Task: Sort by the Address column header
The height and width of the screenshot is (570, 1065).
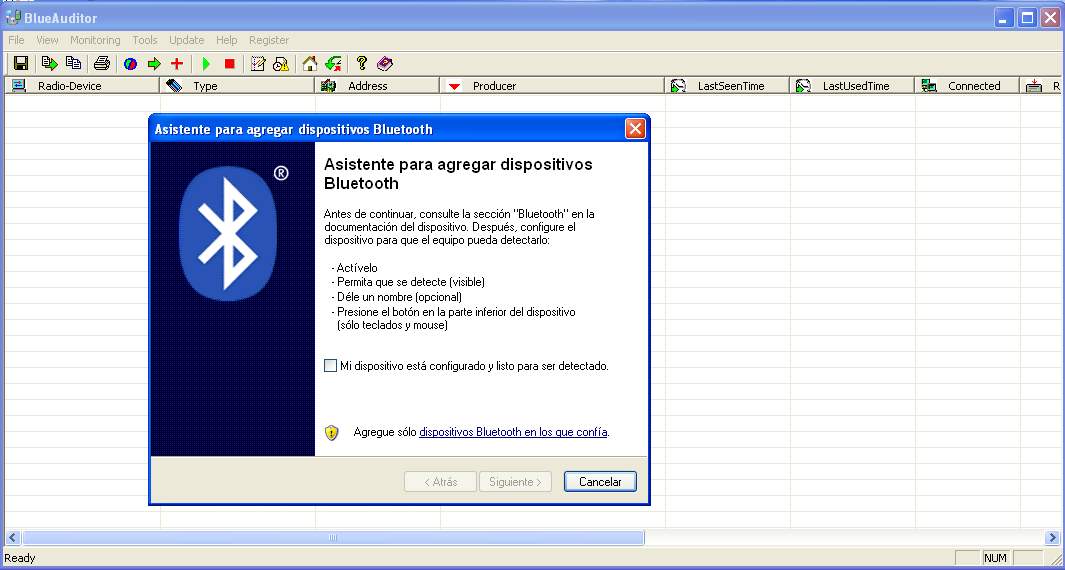Action: (x=378, y=86)
